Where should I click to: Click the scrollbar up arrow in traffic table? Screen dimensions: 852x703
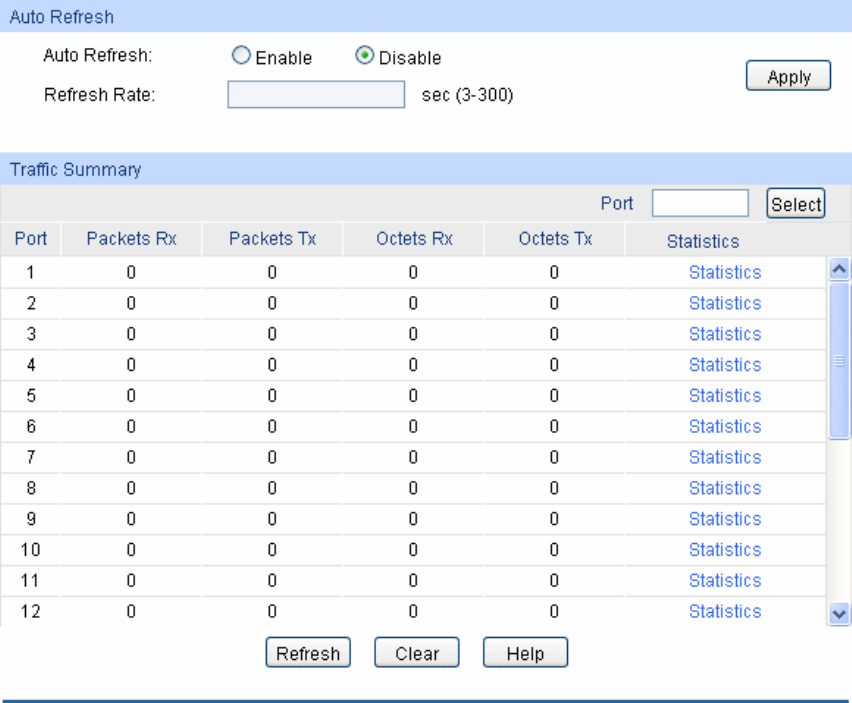click(x=840, y=268)
